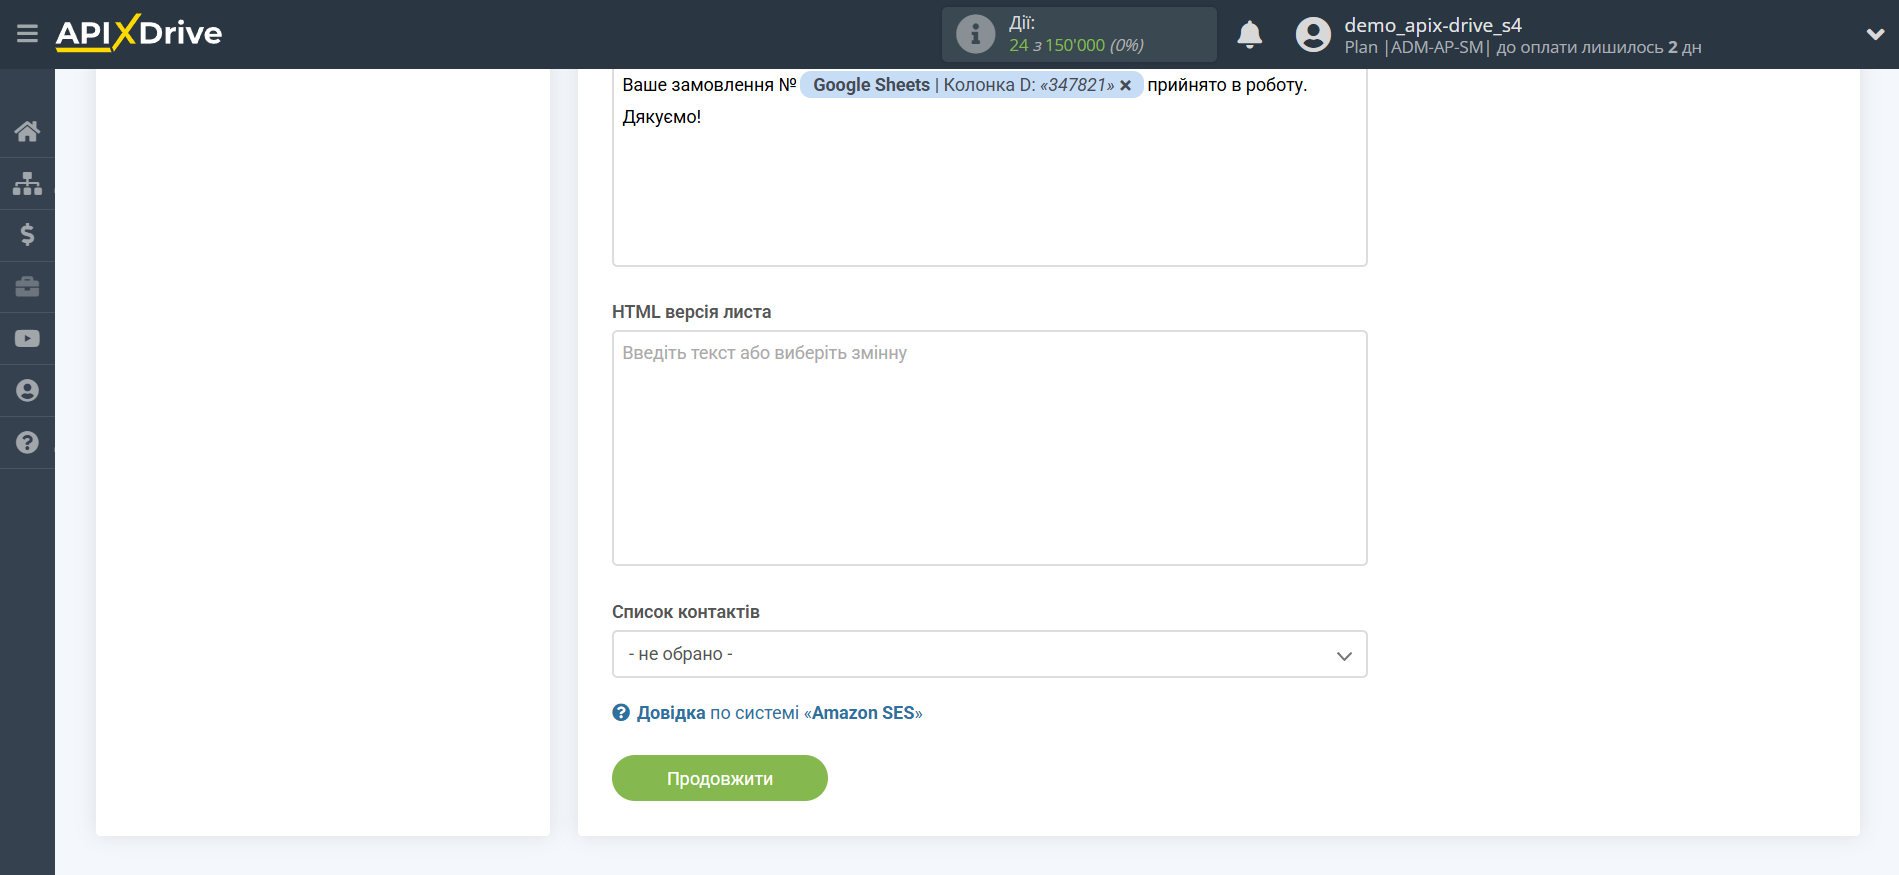Viewport: 1899px width, 875px height.
Task: Click the user avatar in the header
Action: tap(1313, 35)
